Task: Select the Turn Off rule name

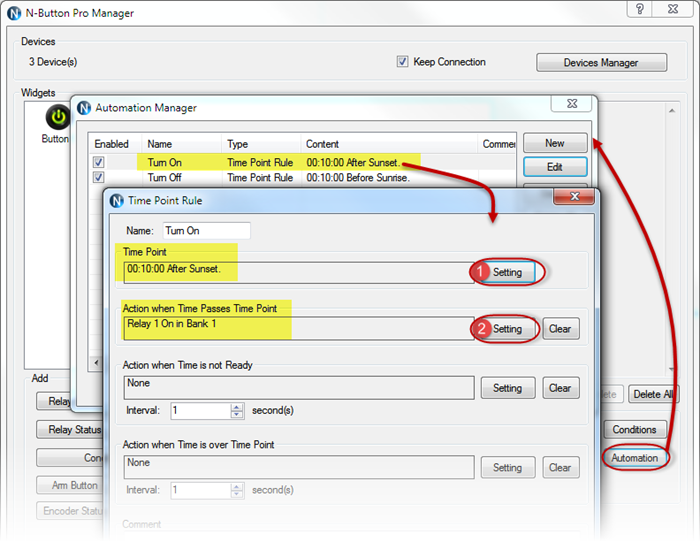Action: [165, 178]
